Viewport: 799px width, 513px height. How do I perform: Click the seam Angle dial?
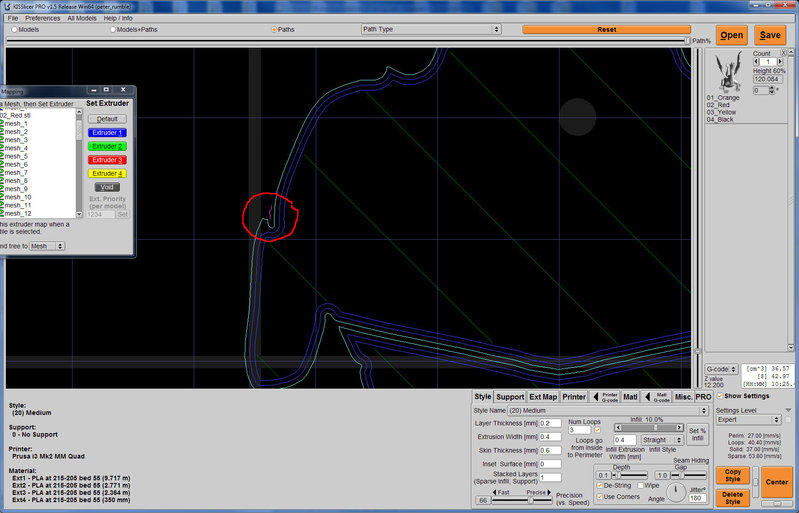click(676, 492)
